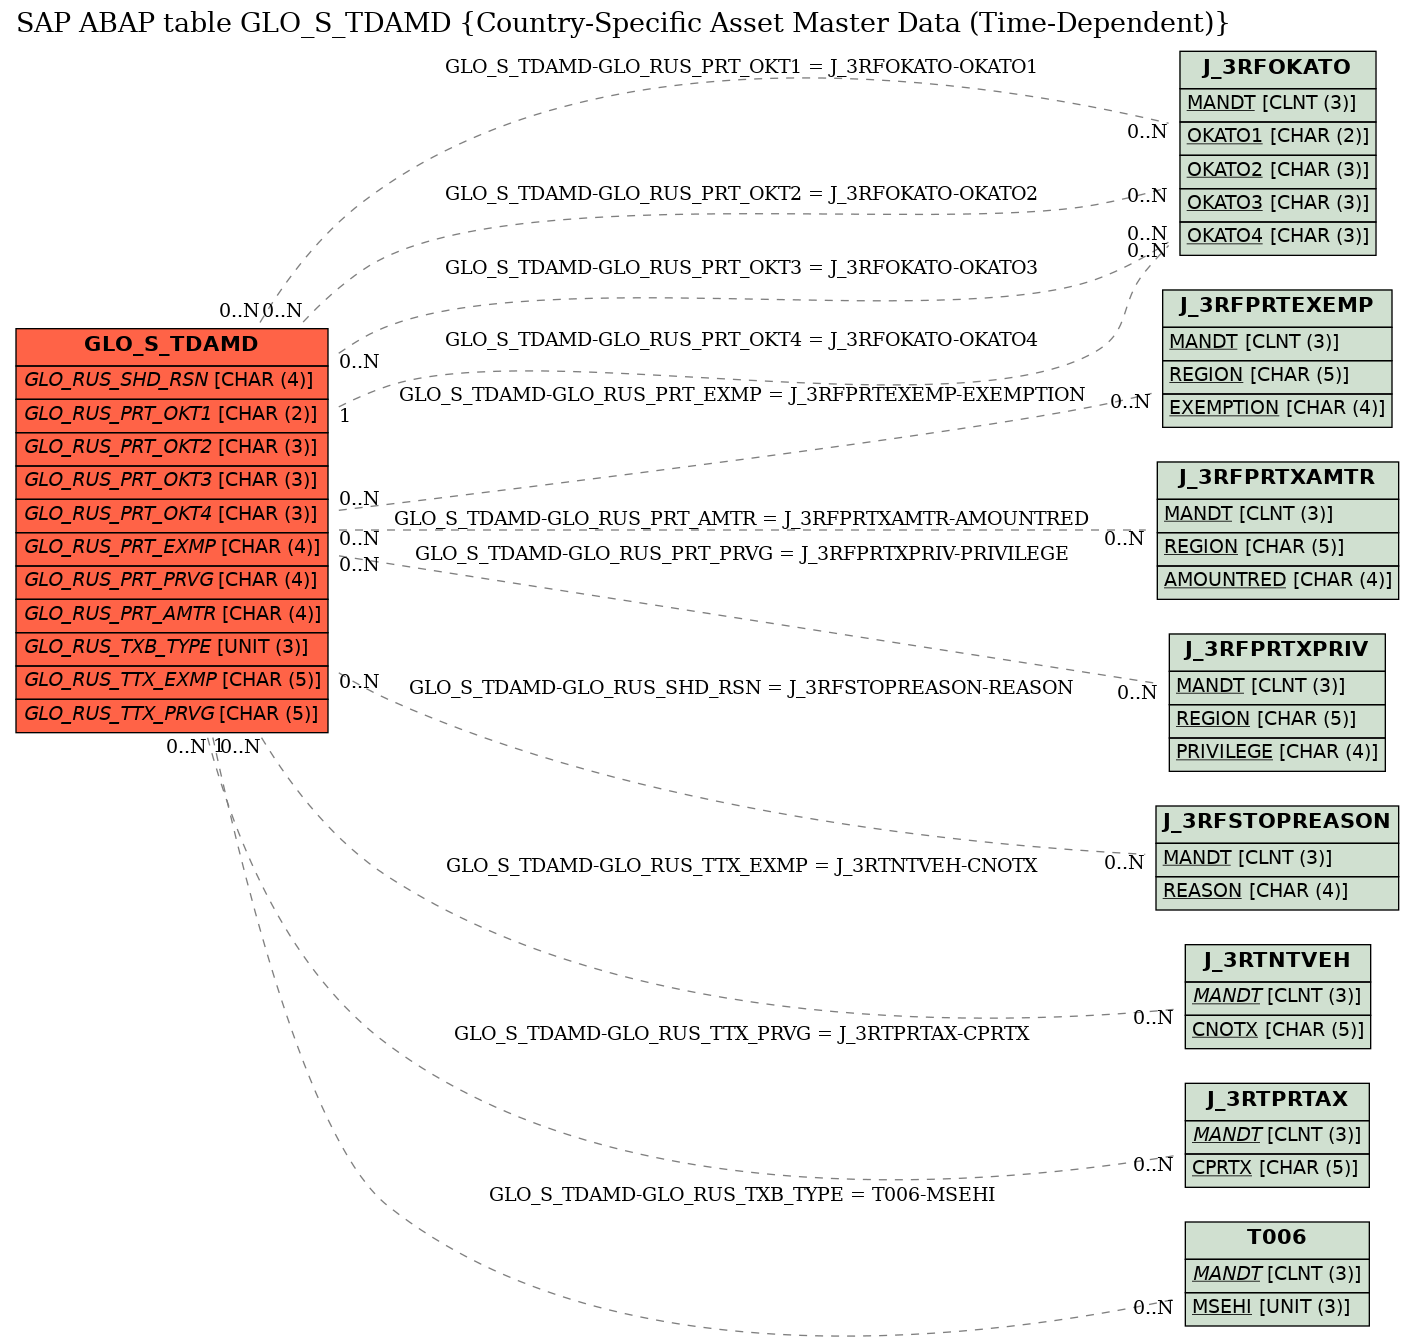Click CNOTX field in J_3RTNTVEH
Viewport: 1415px width, 1342px height.
[1277, 1031]
